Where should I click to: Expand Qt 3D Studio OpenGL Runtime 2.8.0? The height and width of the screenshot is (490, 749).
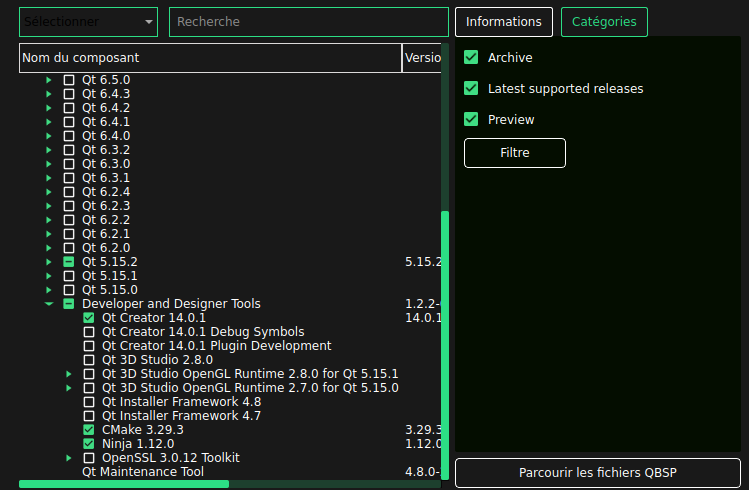69,374
